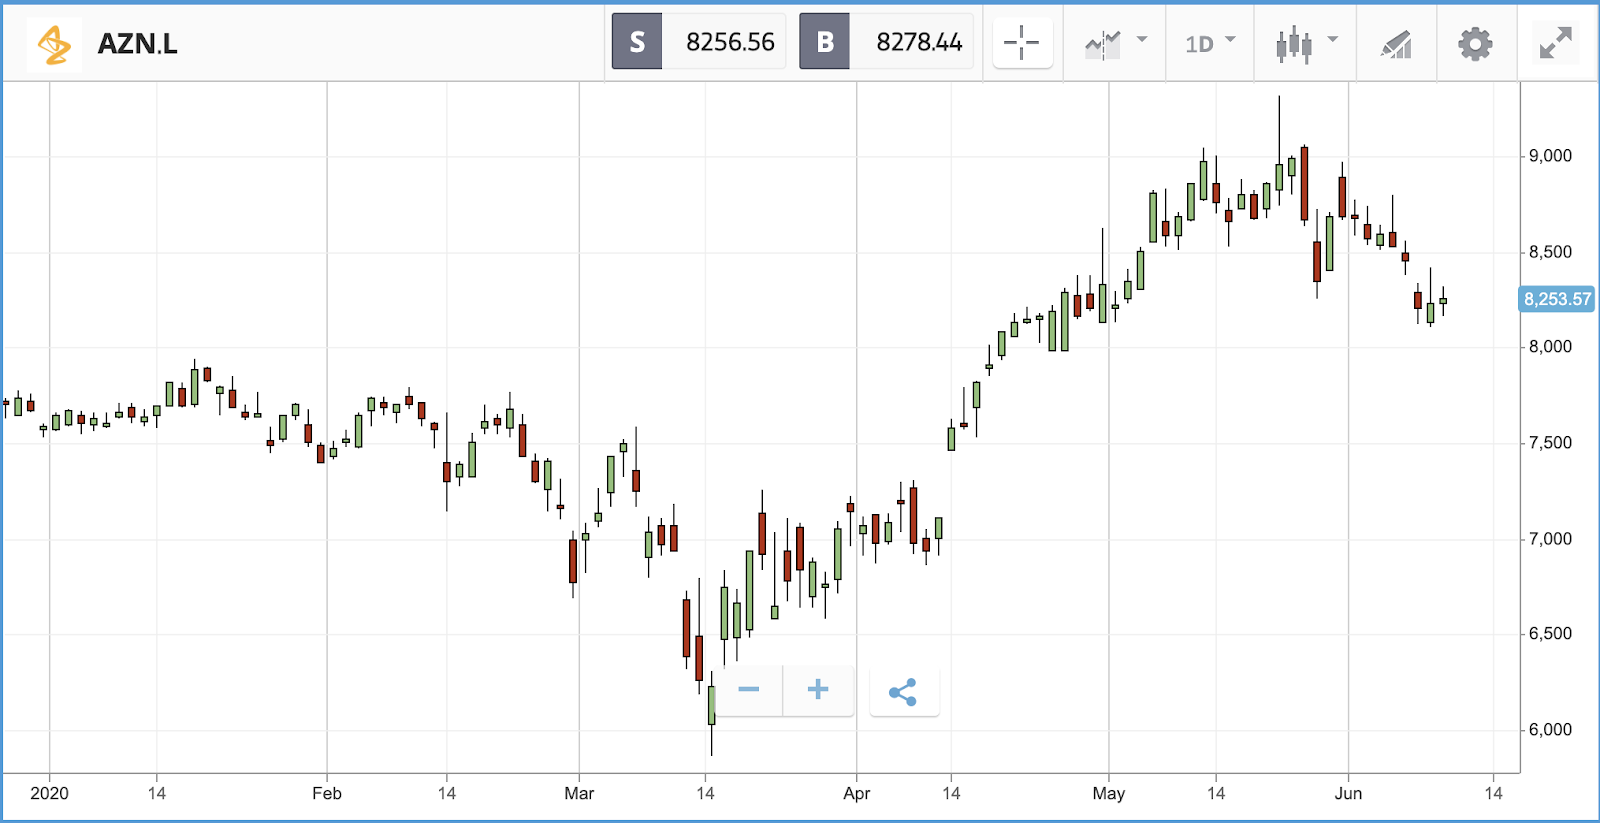Zoom out the chart with minus
The image size is (1600, 823).
(749, 690)
